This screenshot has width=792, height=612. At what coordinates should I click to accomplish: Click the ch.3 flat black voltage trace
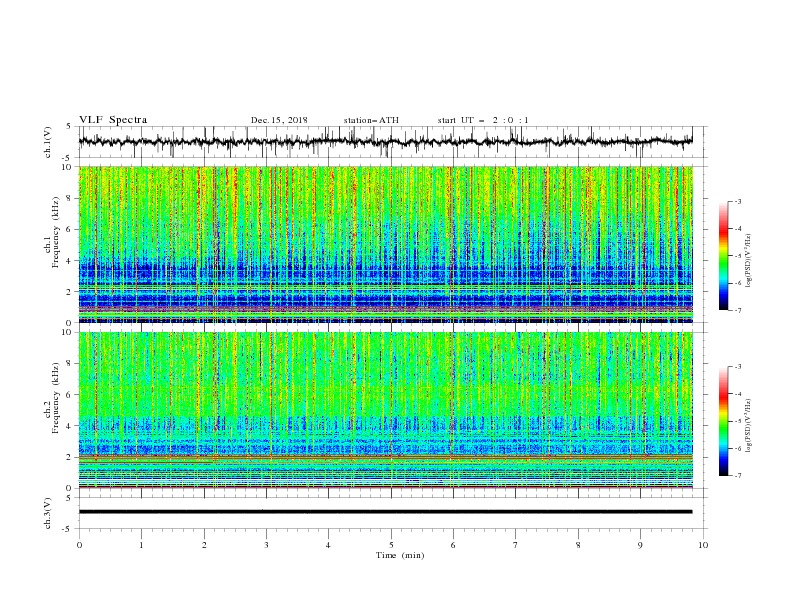point(385,512)
